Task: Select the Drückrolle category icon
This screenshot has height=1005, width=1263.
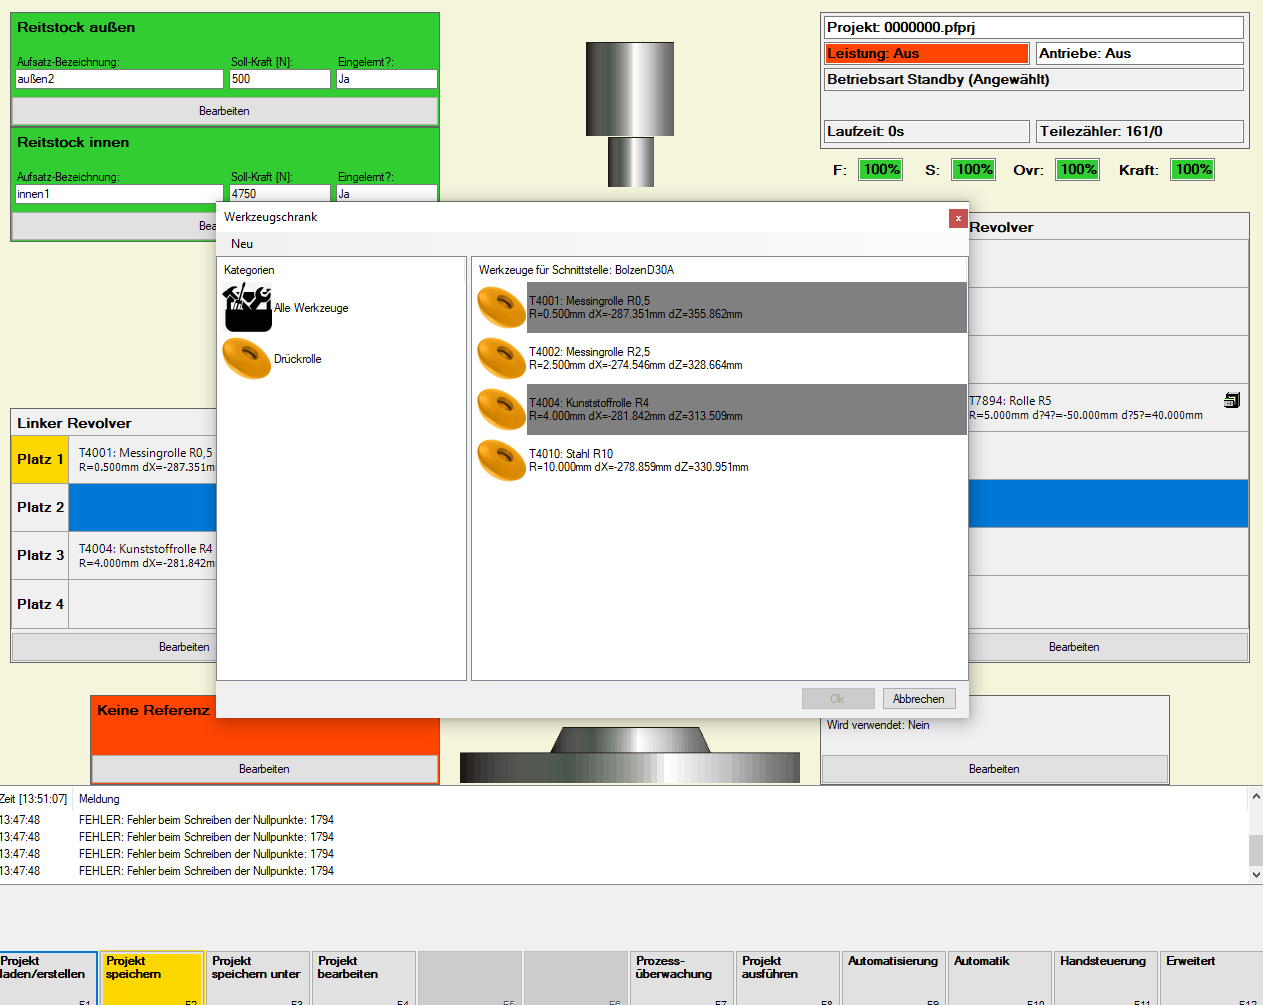Action: (x=246, y=359)
